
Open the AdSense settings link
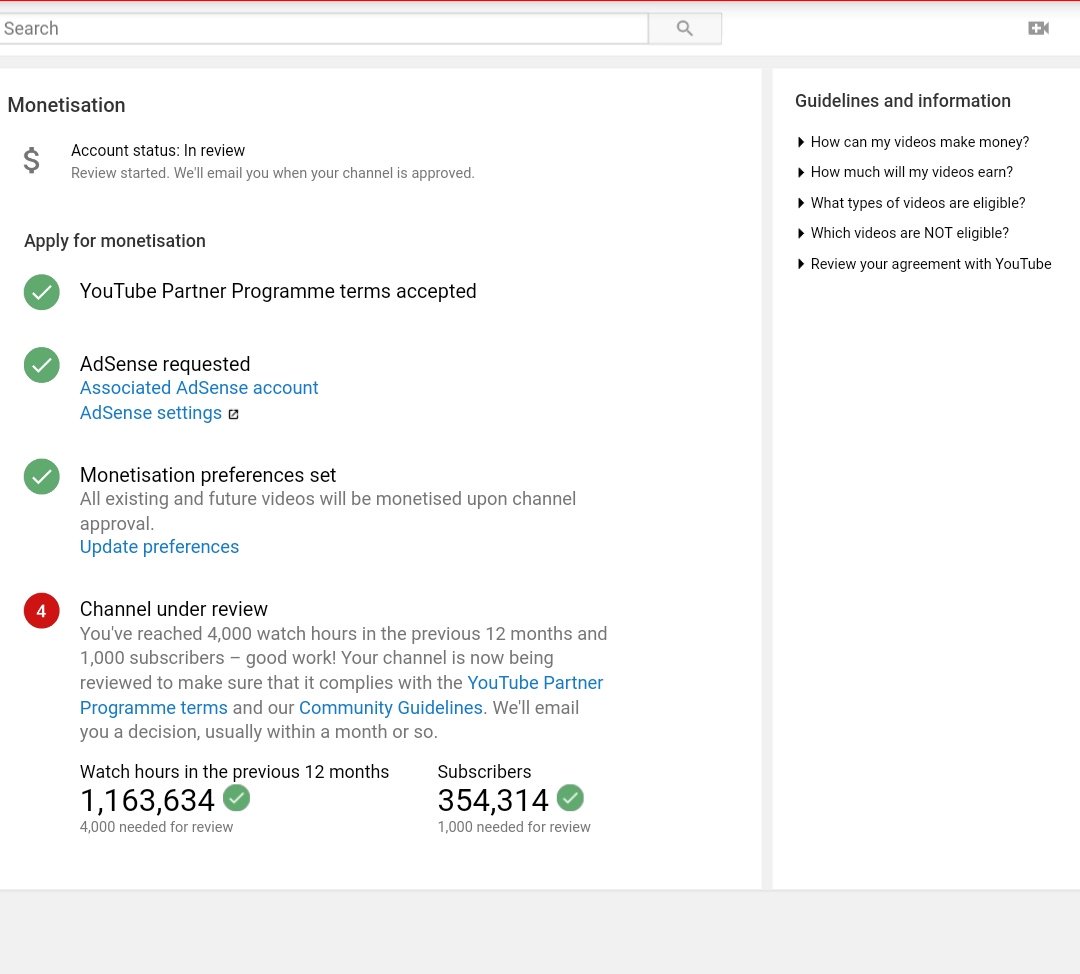tap(151, 413)
